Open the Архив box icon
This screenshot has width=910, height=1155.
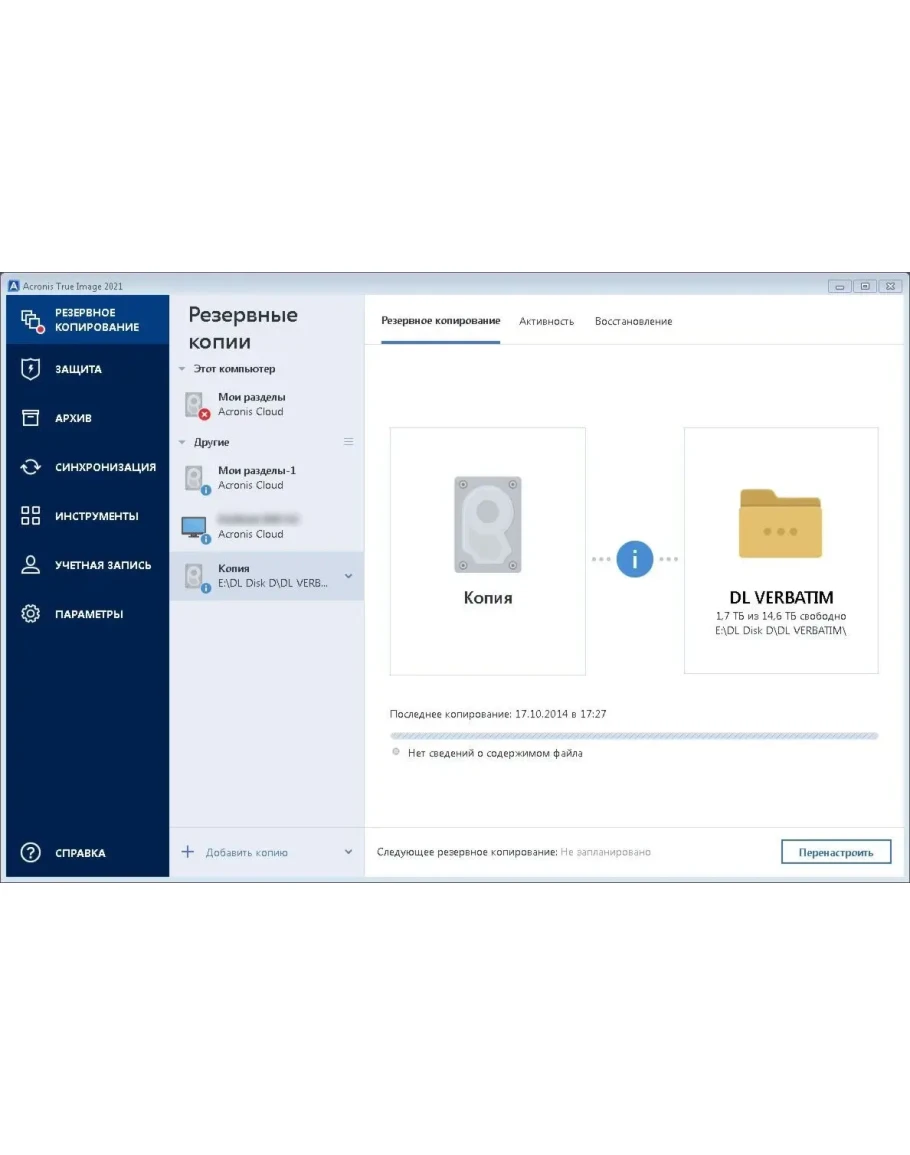pyautogui.click(x=31, y=418)
